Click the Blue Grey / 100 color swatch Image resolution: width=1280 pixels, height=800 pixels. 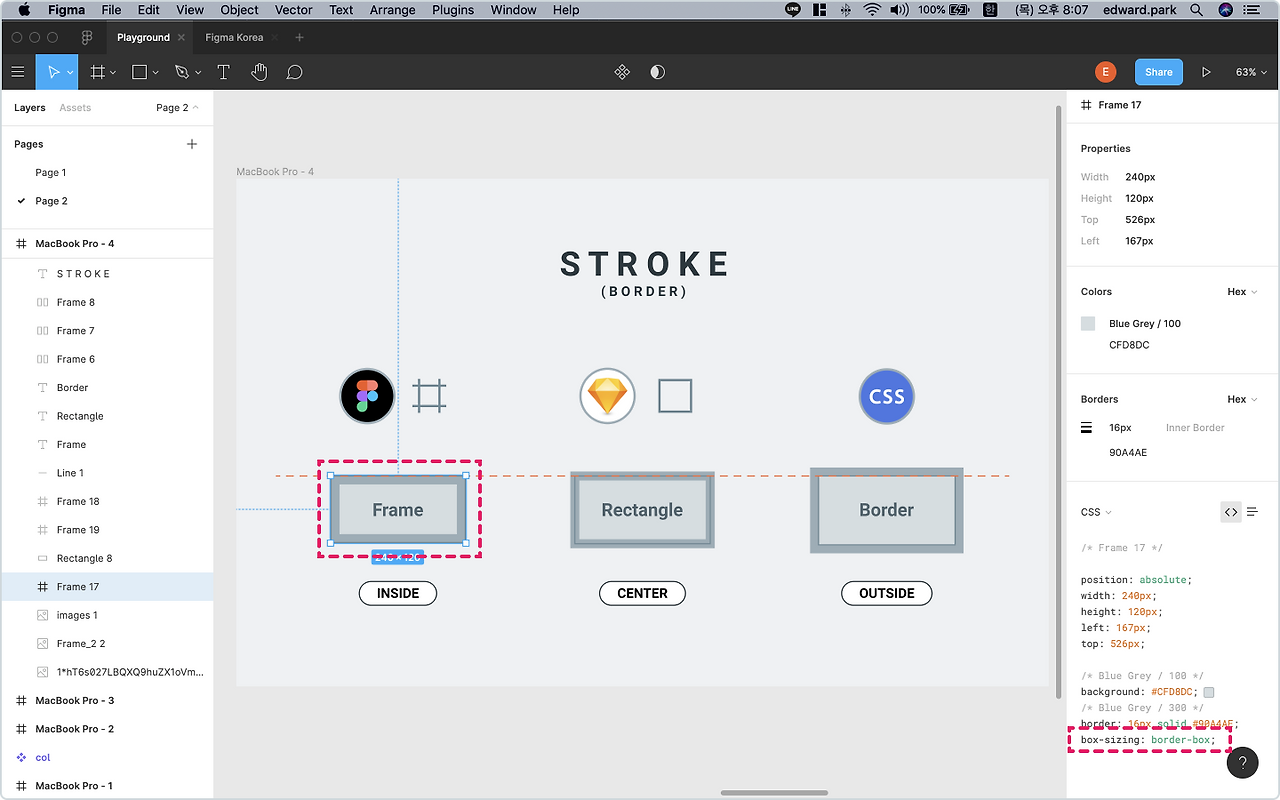point(1087,323)
